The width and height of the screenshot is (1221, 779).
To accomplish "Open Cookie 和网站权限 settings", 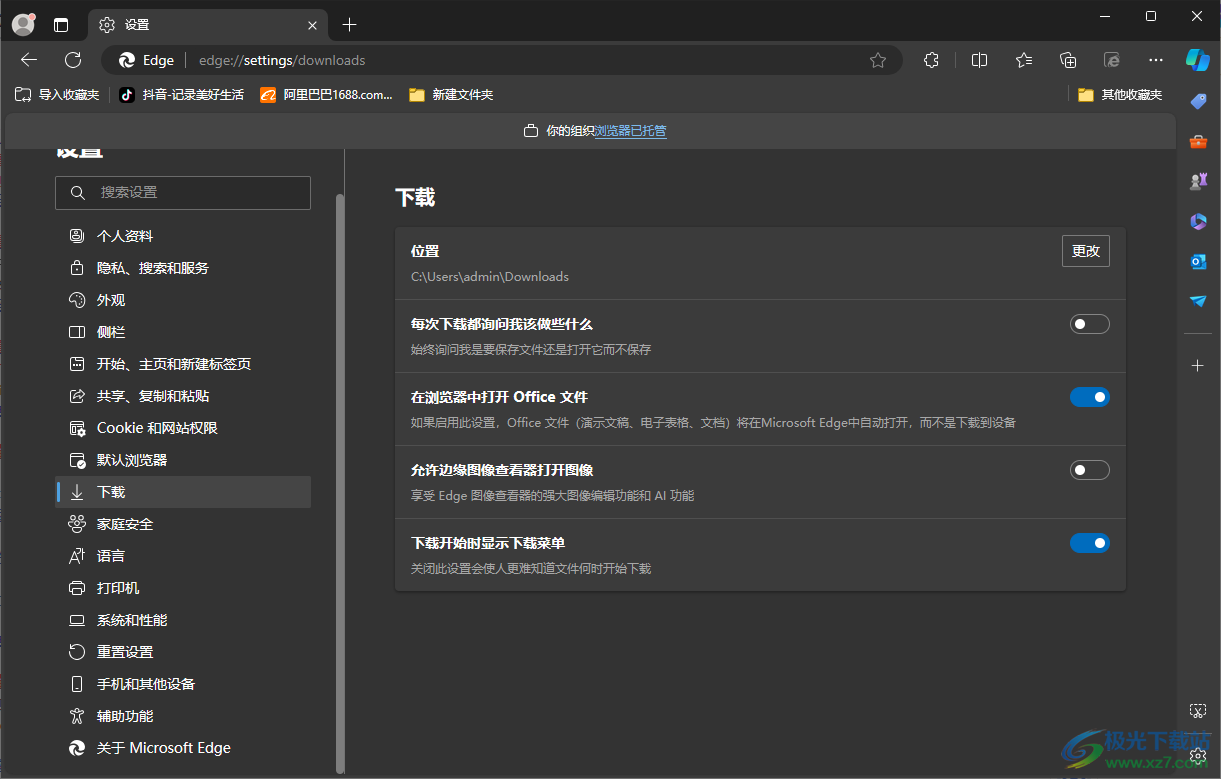I will pos(183,428).
